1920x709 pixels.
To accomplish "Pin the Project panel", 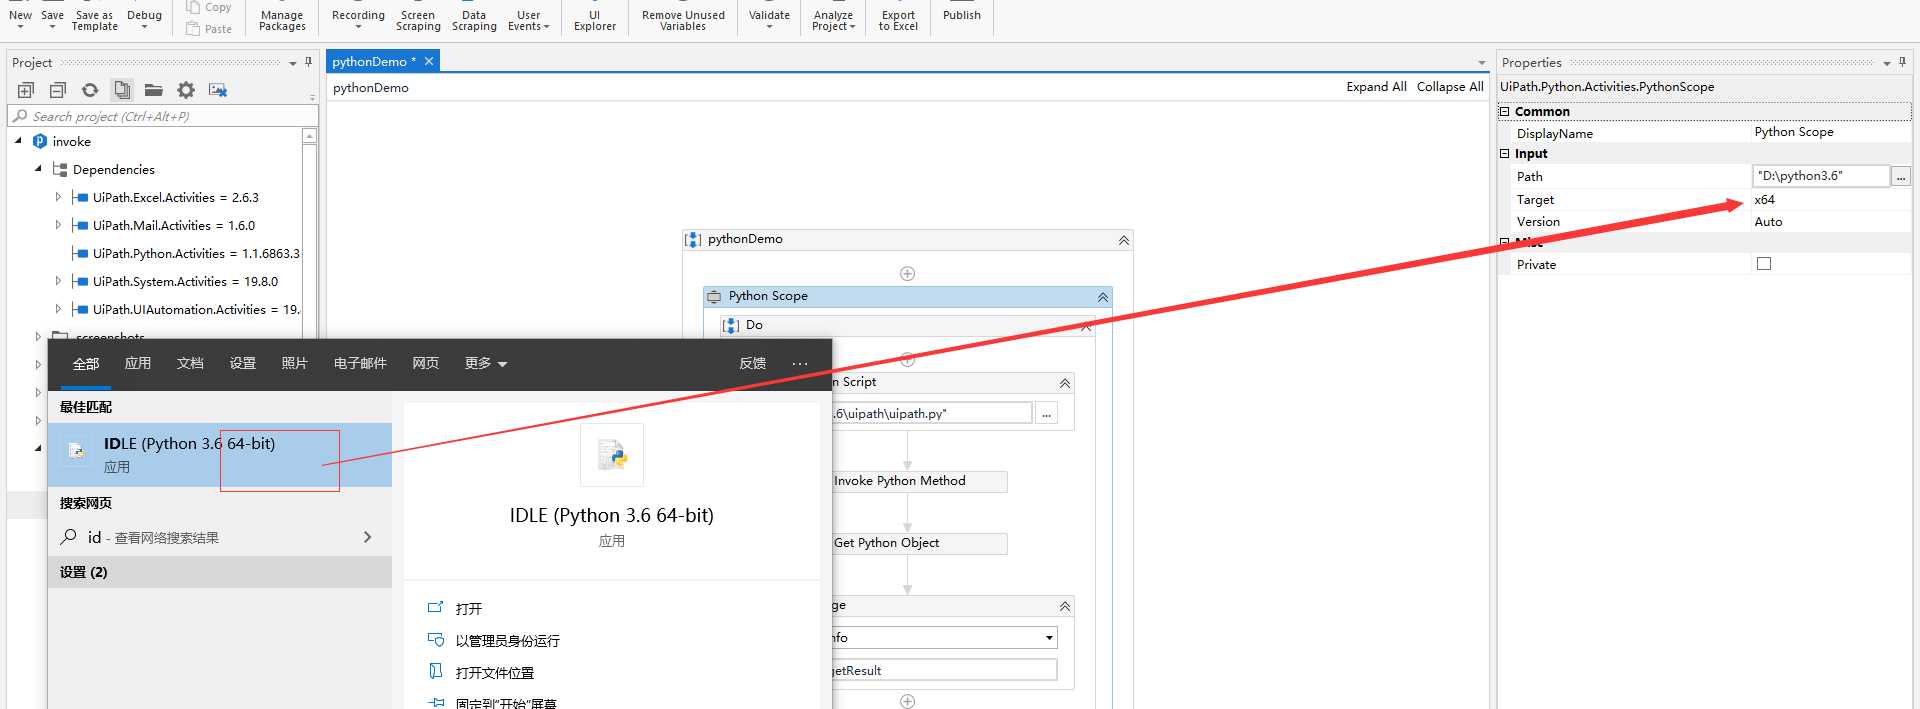I will click(x=308, y=62).
